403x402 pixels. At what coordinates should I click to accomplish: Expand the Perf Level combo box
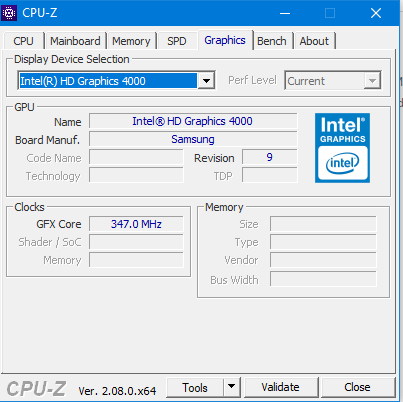click(333, 80)
